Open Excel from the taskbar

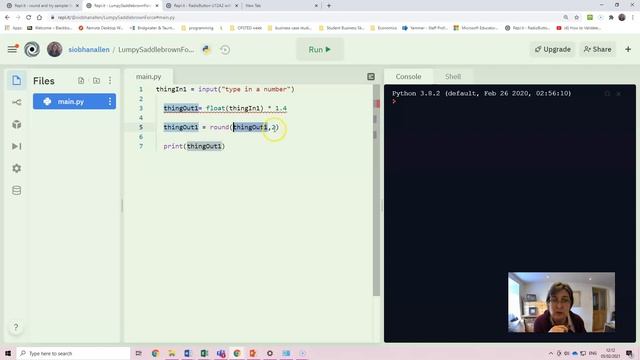(x=204, y=353)
